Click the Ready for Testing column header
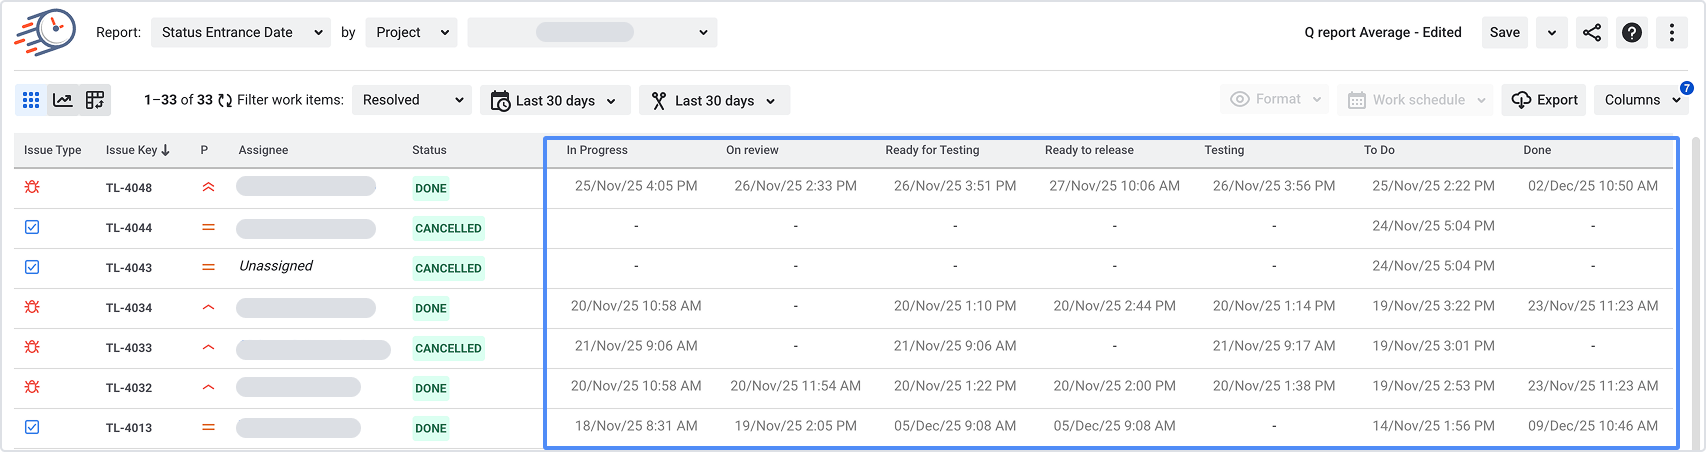1706x452 pixels. point(932,150)
